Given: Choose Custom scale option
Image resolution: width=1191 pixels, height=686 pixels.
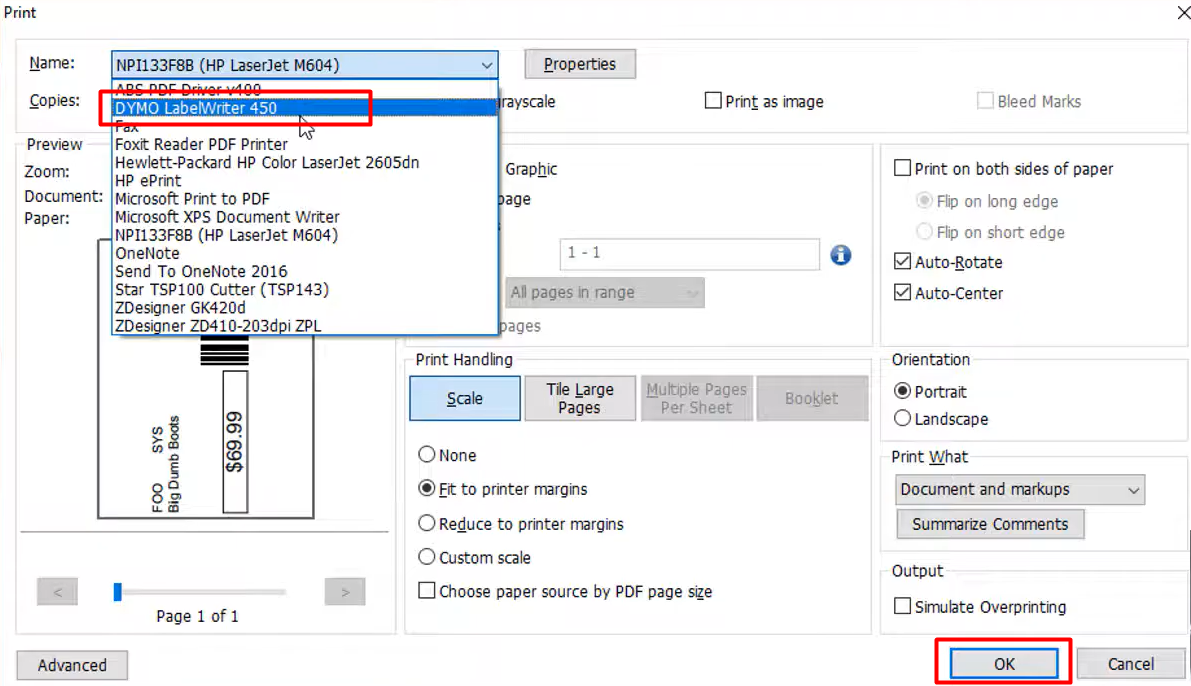Looking at the screenshot, I should pyautogui.click(x=427, y=557).
